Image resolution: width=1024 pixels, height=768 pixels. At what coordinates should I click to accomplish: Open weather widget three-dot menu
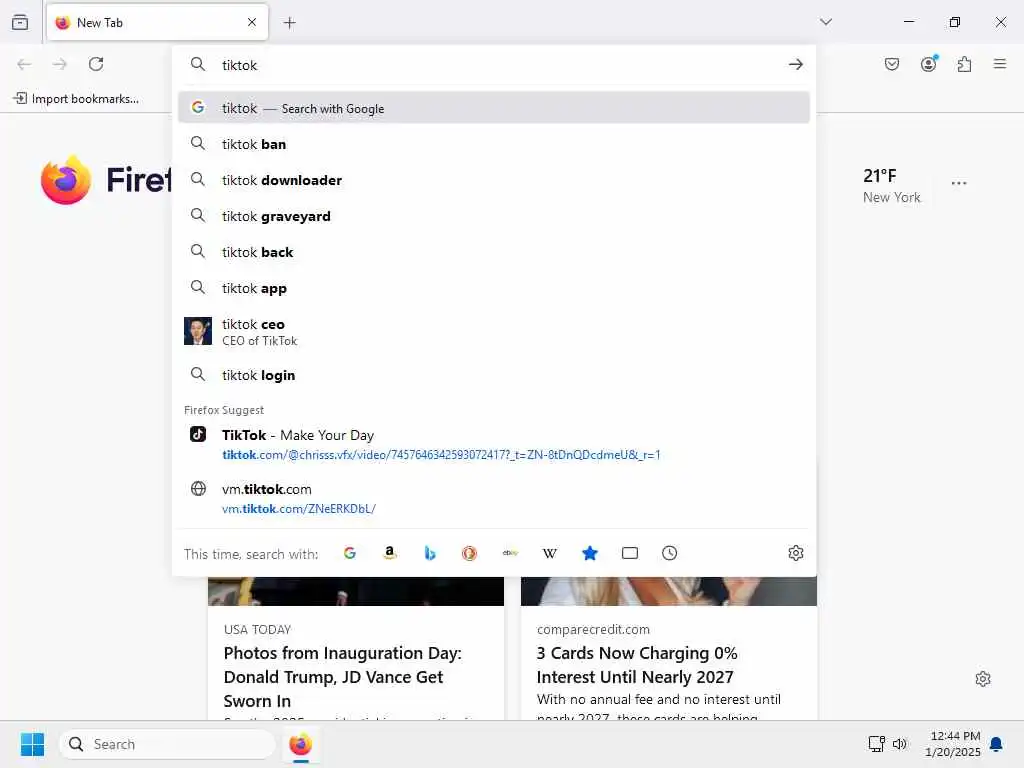point(959,184)
